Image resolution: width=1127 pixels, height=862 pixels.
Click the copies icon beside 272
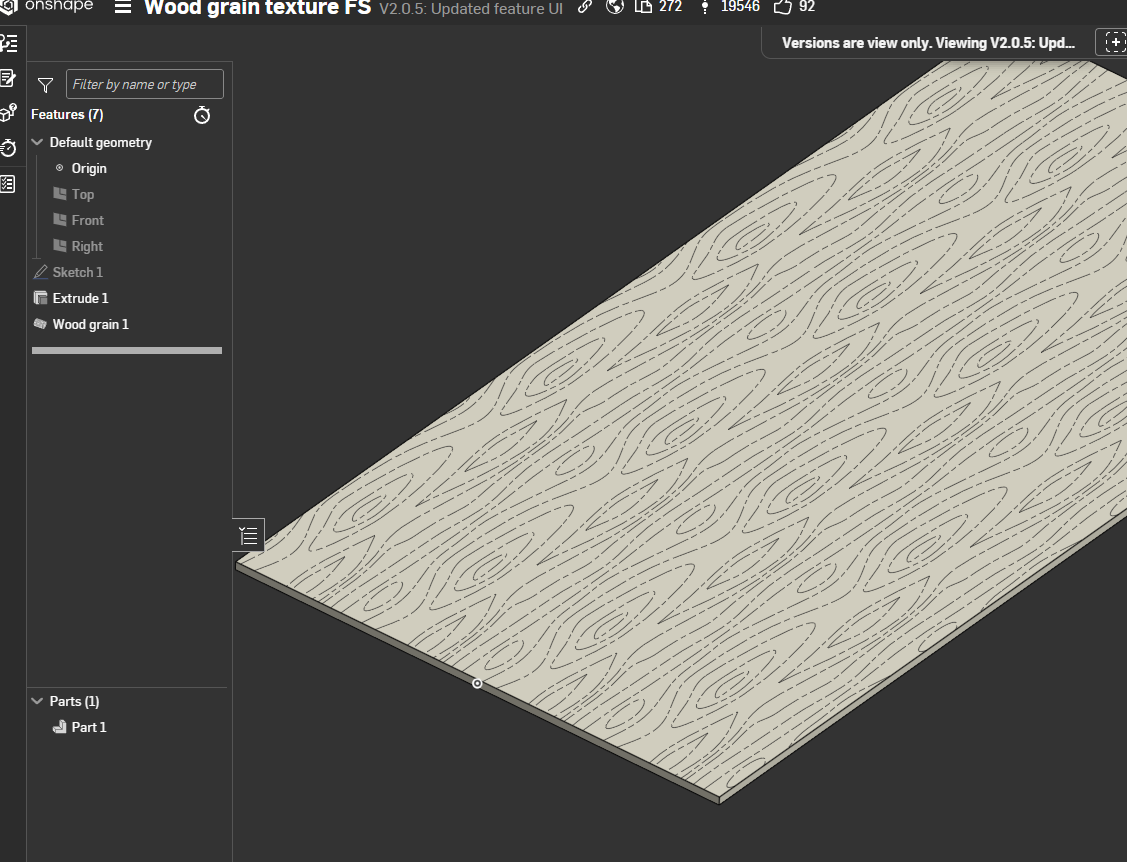pos(643,6)
